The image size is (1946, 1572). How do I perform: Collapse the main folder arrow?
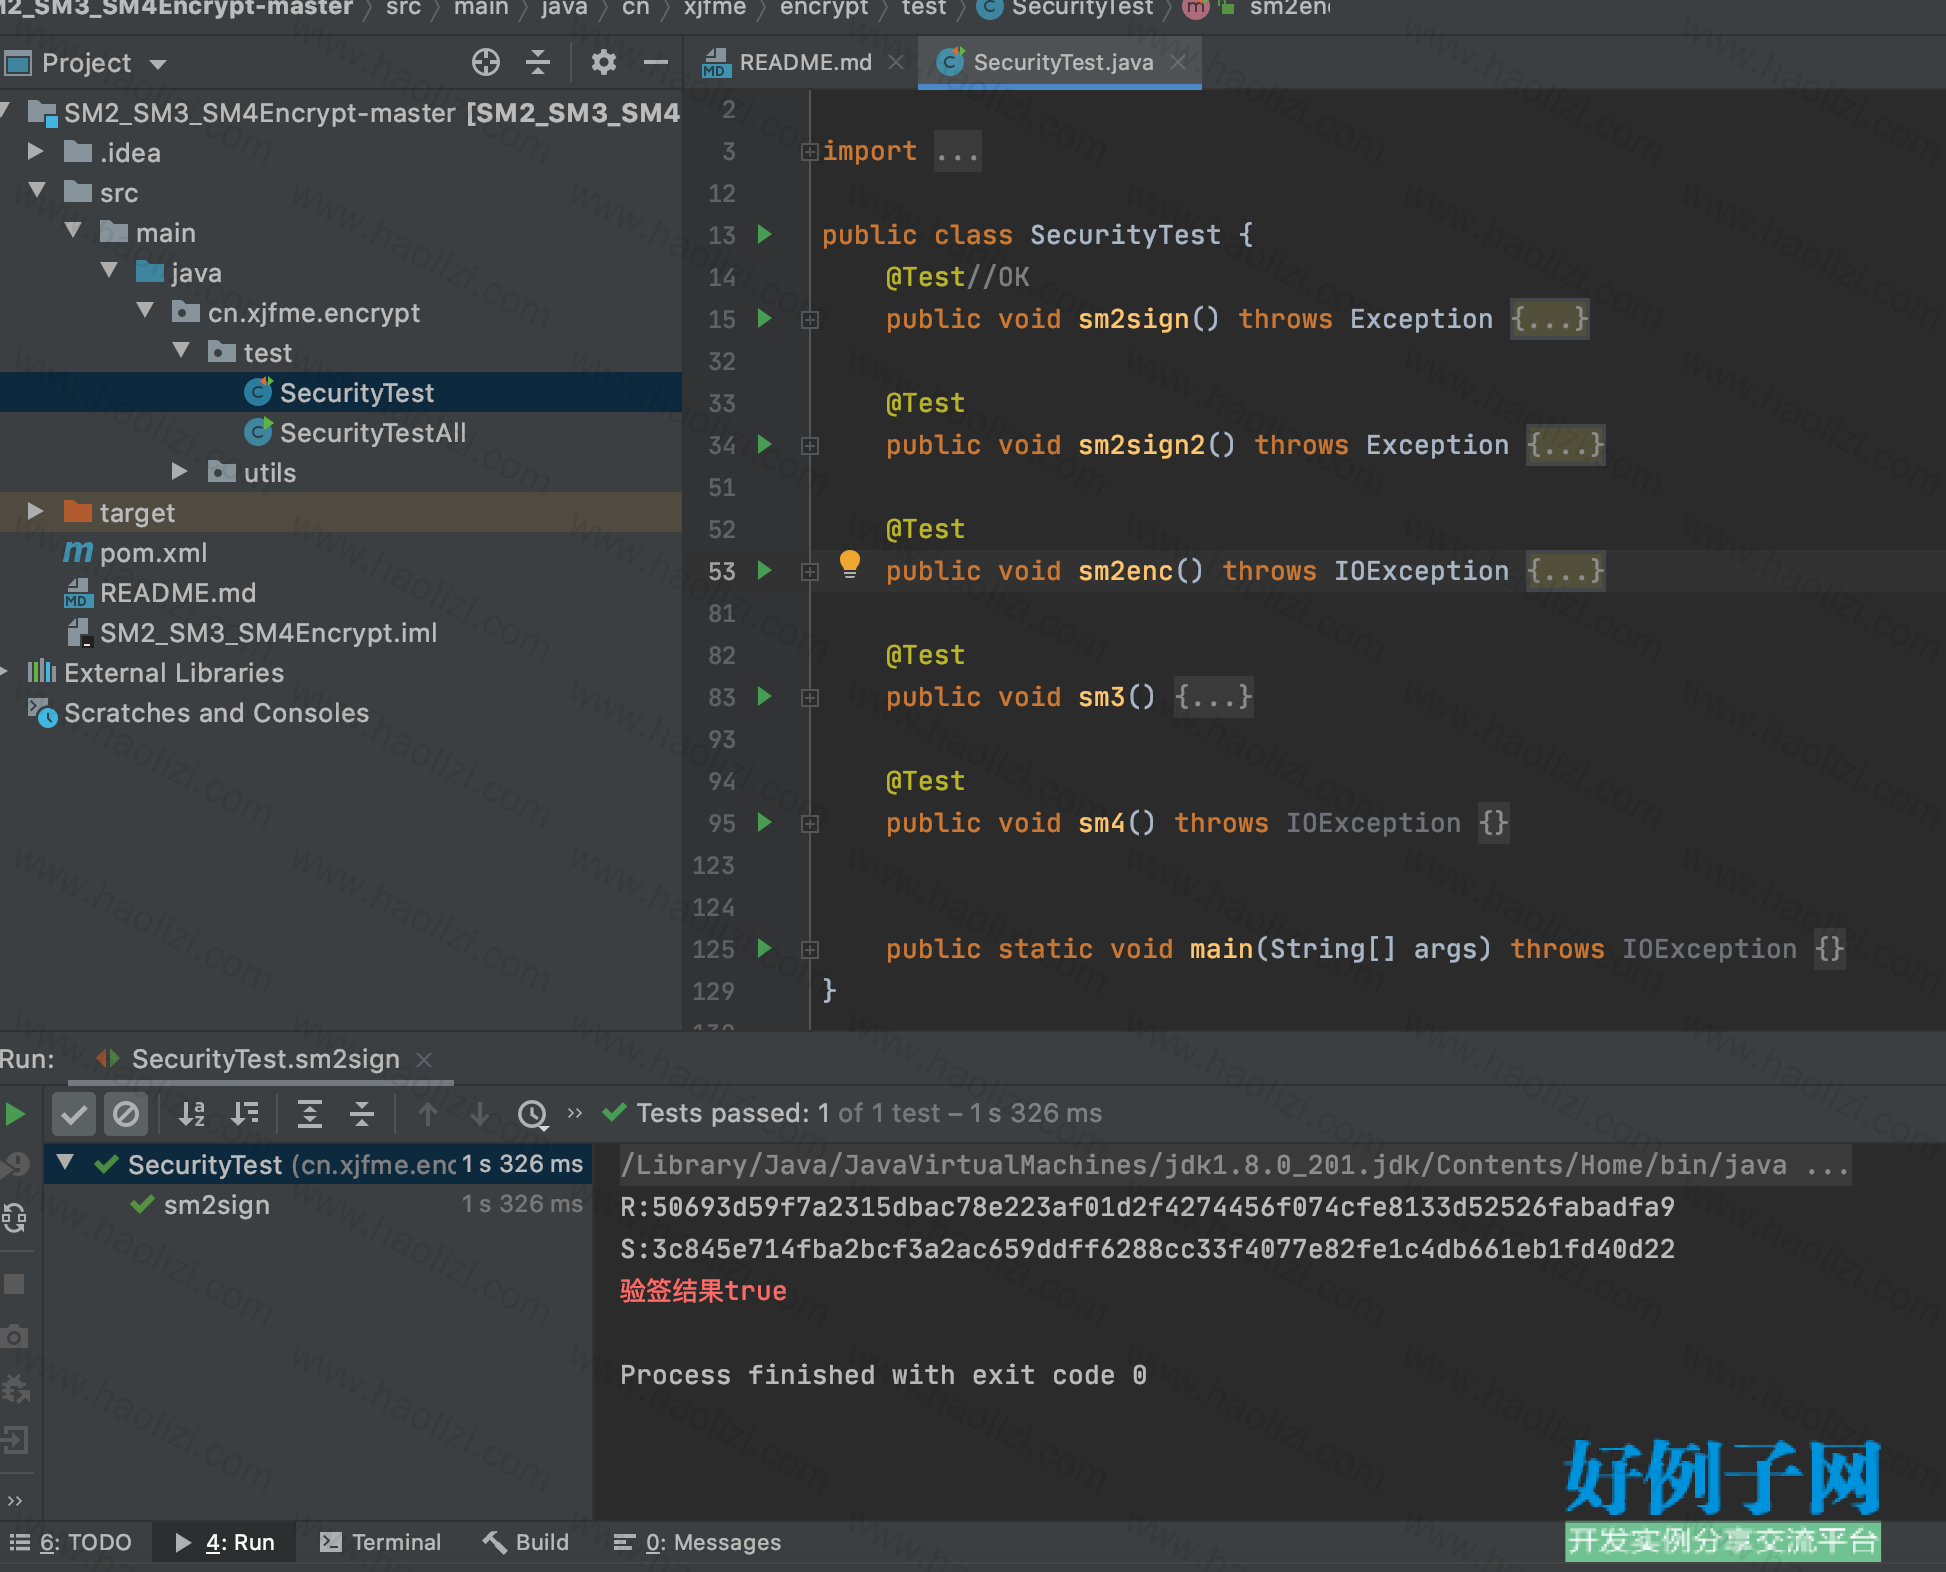(x=74, y=230)
